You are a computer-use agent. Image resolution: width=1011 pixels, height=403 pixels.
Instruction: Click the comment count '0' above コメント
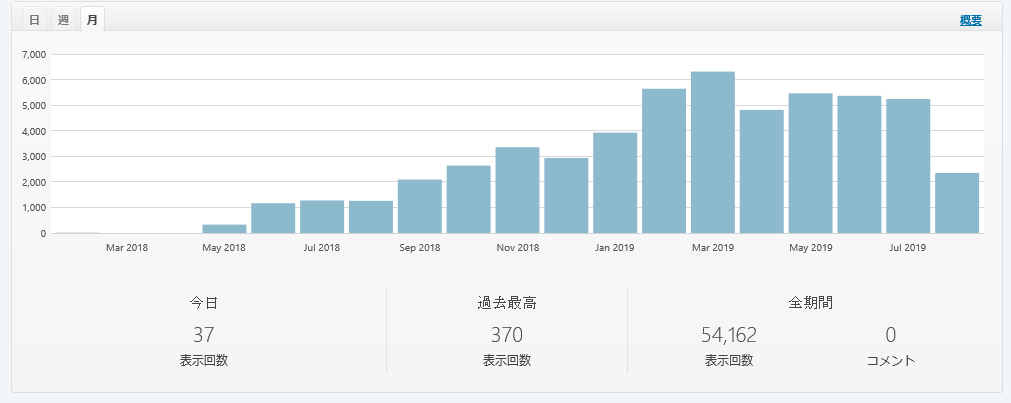tap(891, 335)
